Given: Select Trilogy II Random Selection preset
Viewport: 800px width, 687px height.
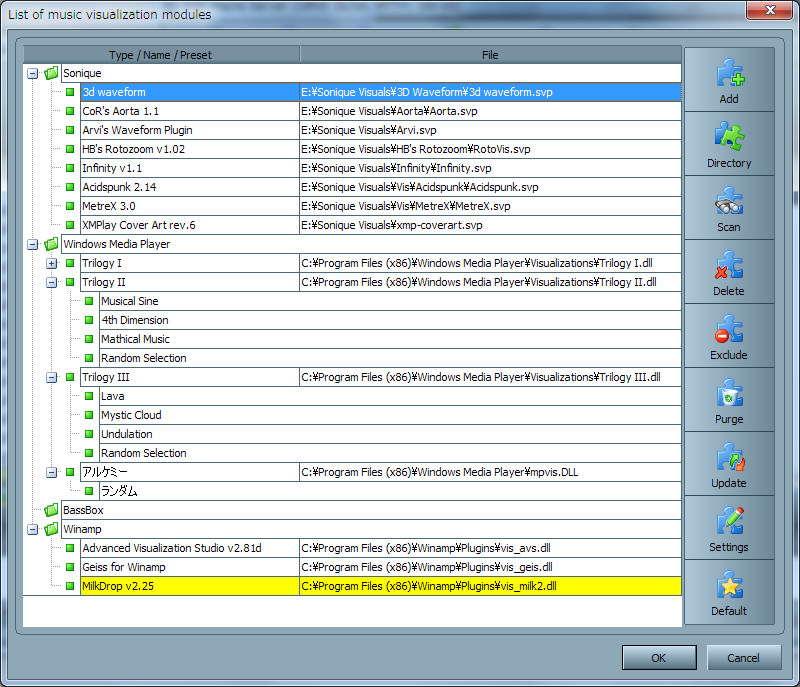Looking at the screenshot, I should coord(143,358).
